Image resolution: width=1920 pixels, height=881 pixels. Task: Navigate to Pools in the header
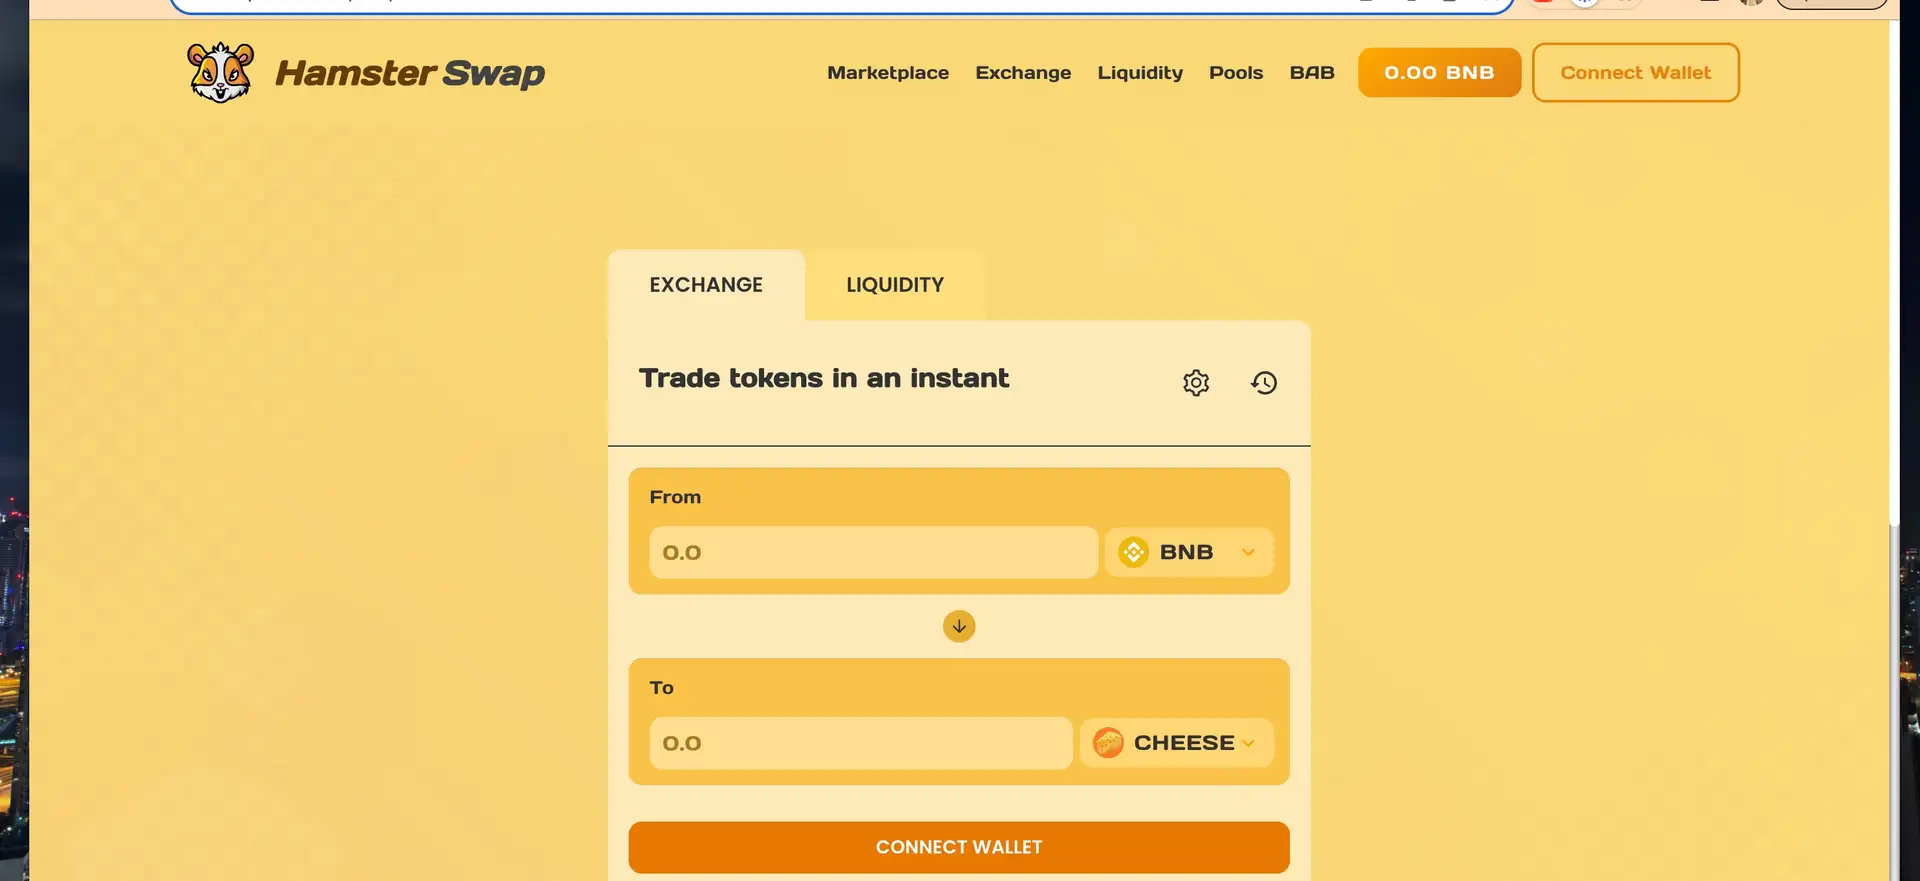pos(1236,73)
